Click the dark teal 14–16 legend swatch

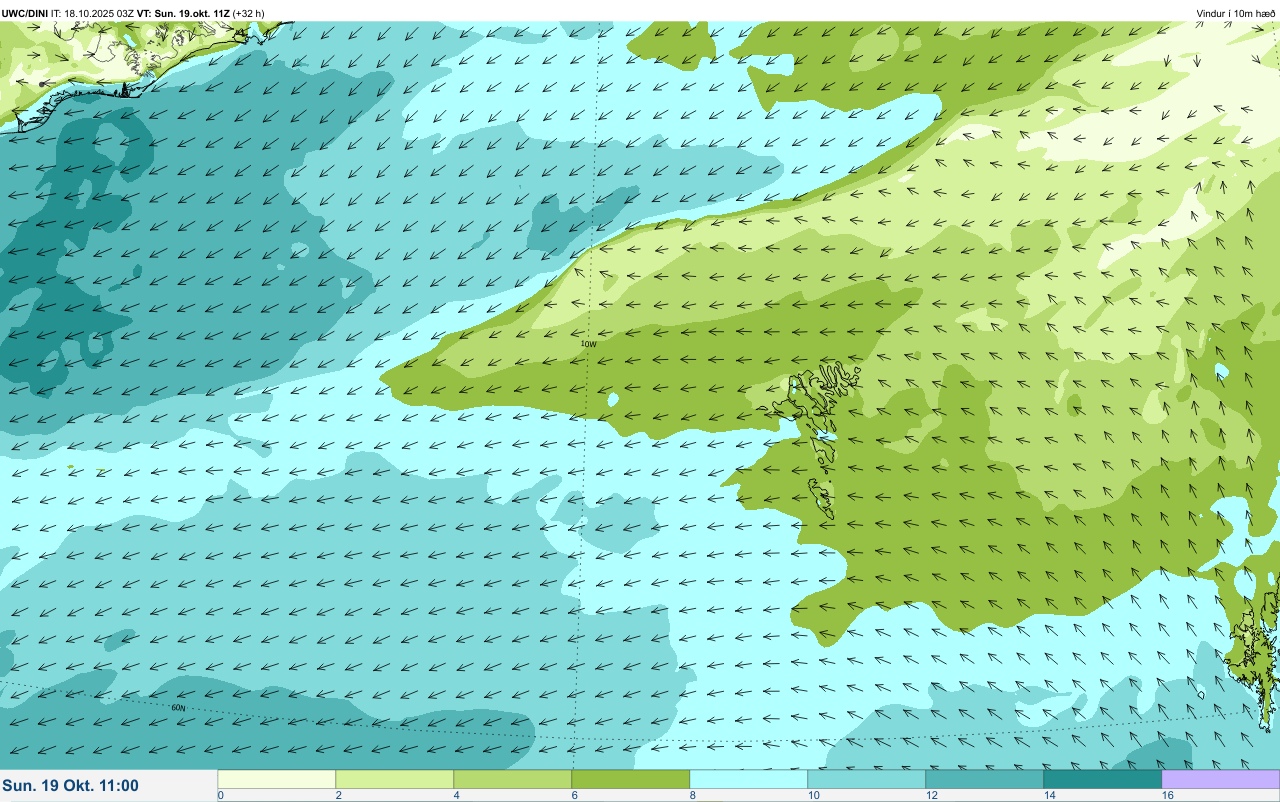pos(1103,779)
